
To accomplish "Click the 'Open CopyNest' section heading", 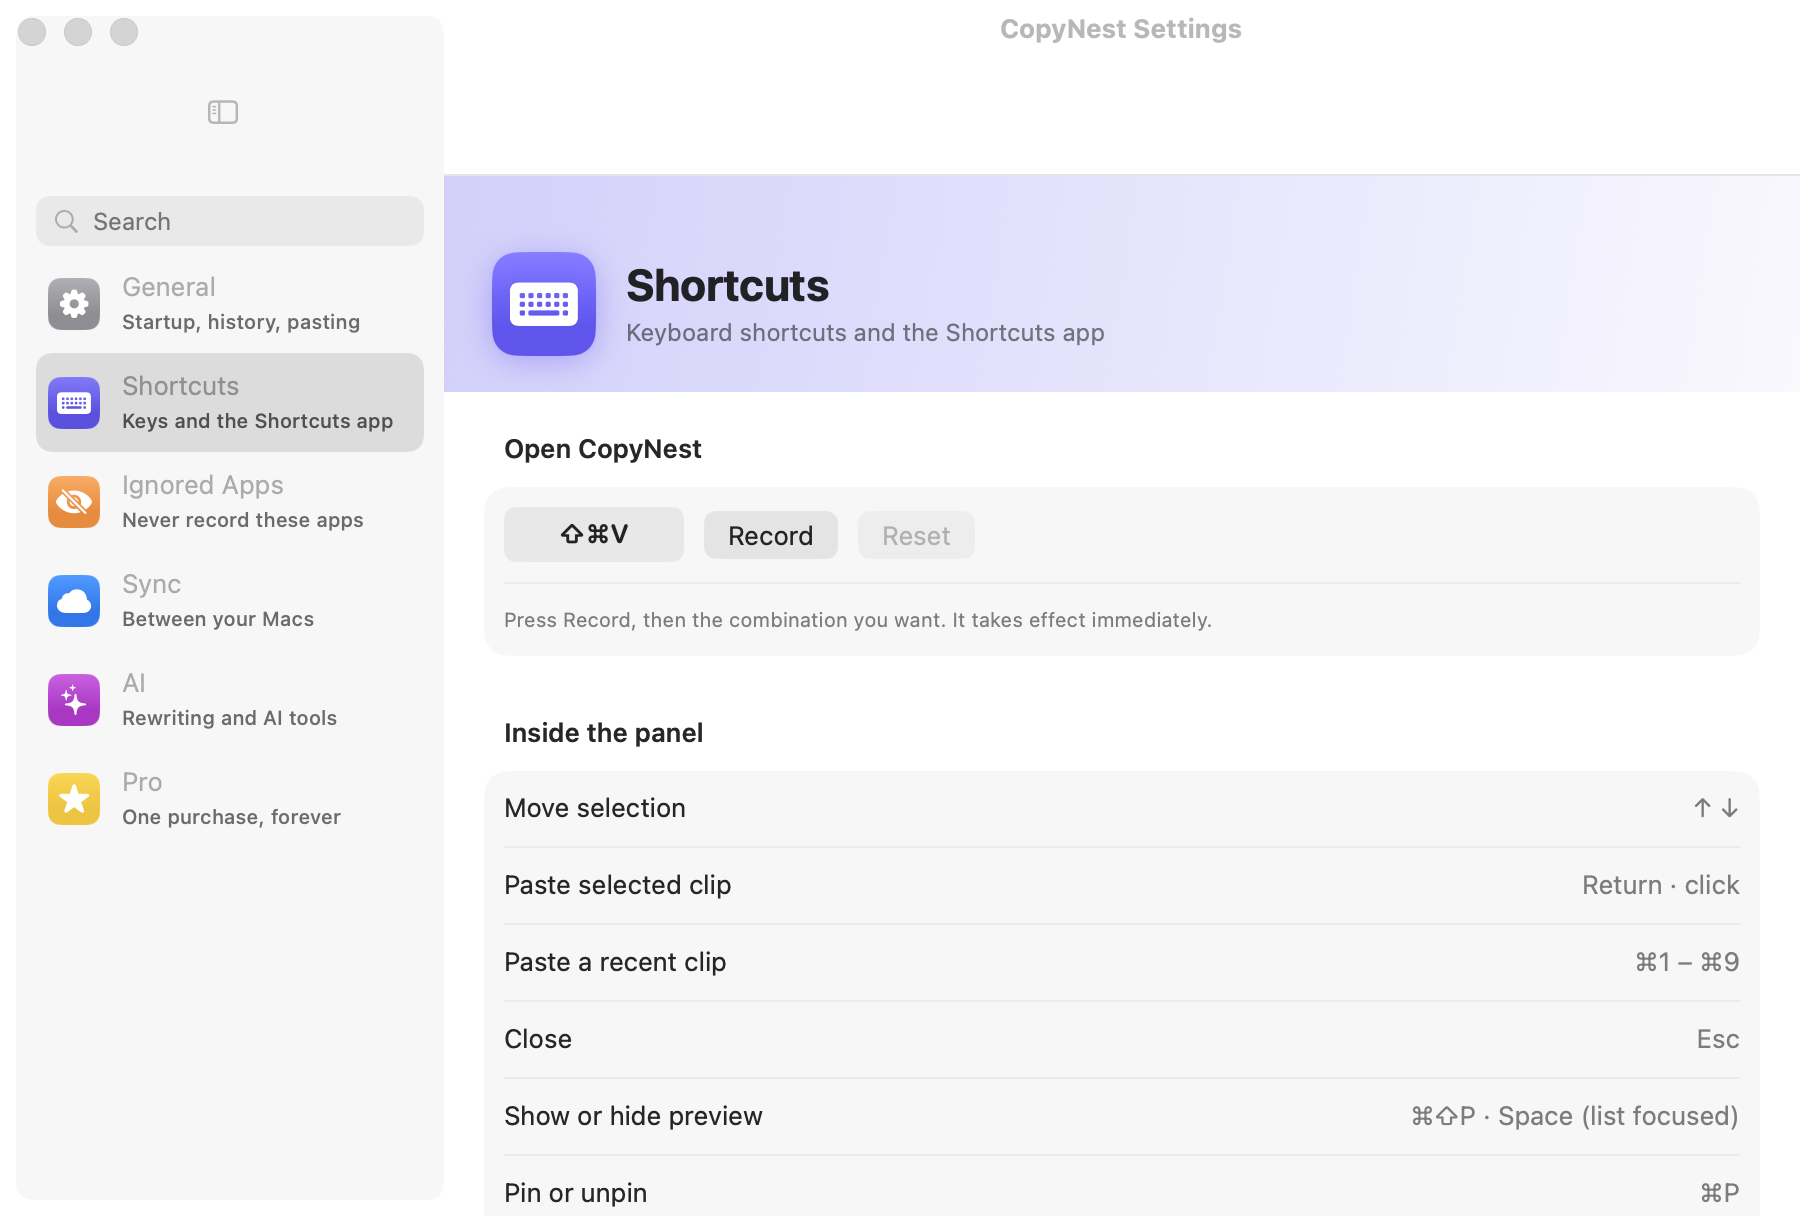I will point(603,449).
